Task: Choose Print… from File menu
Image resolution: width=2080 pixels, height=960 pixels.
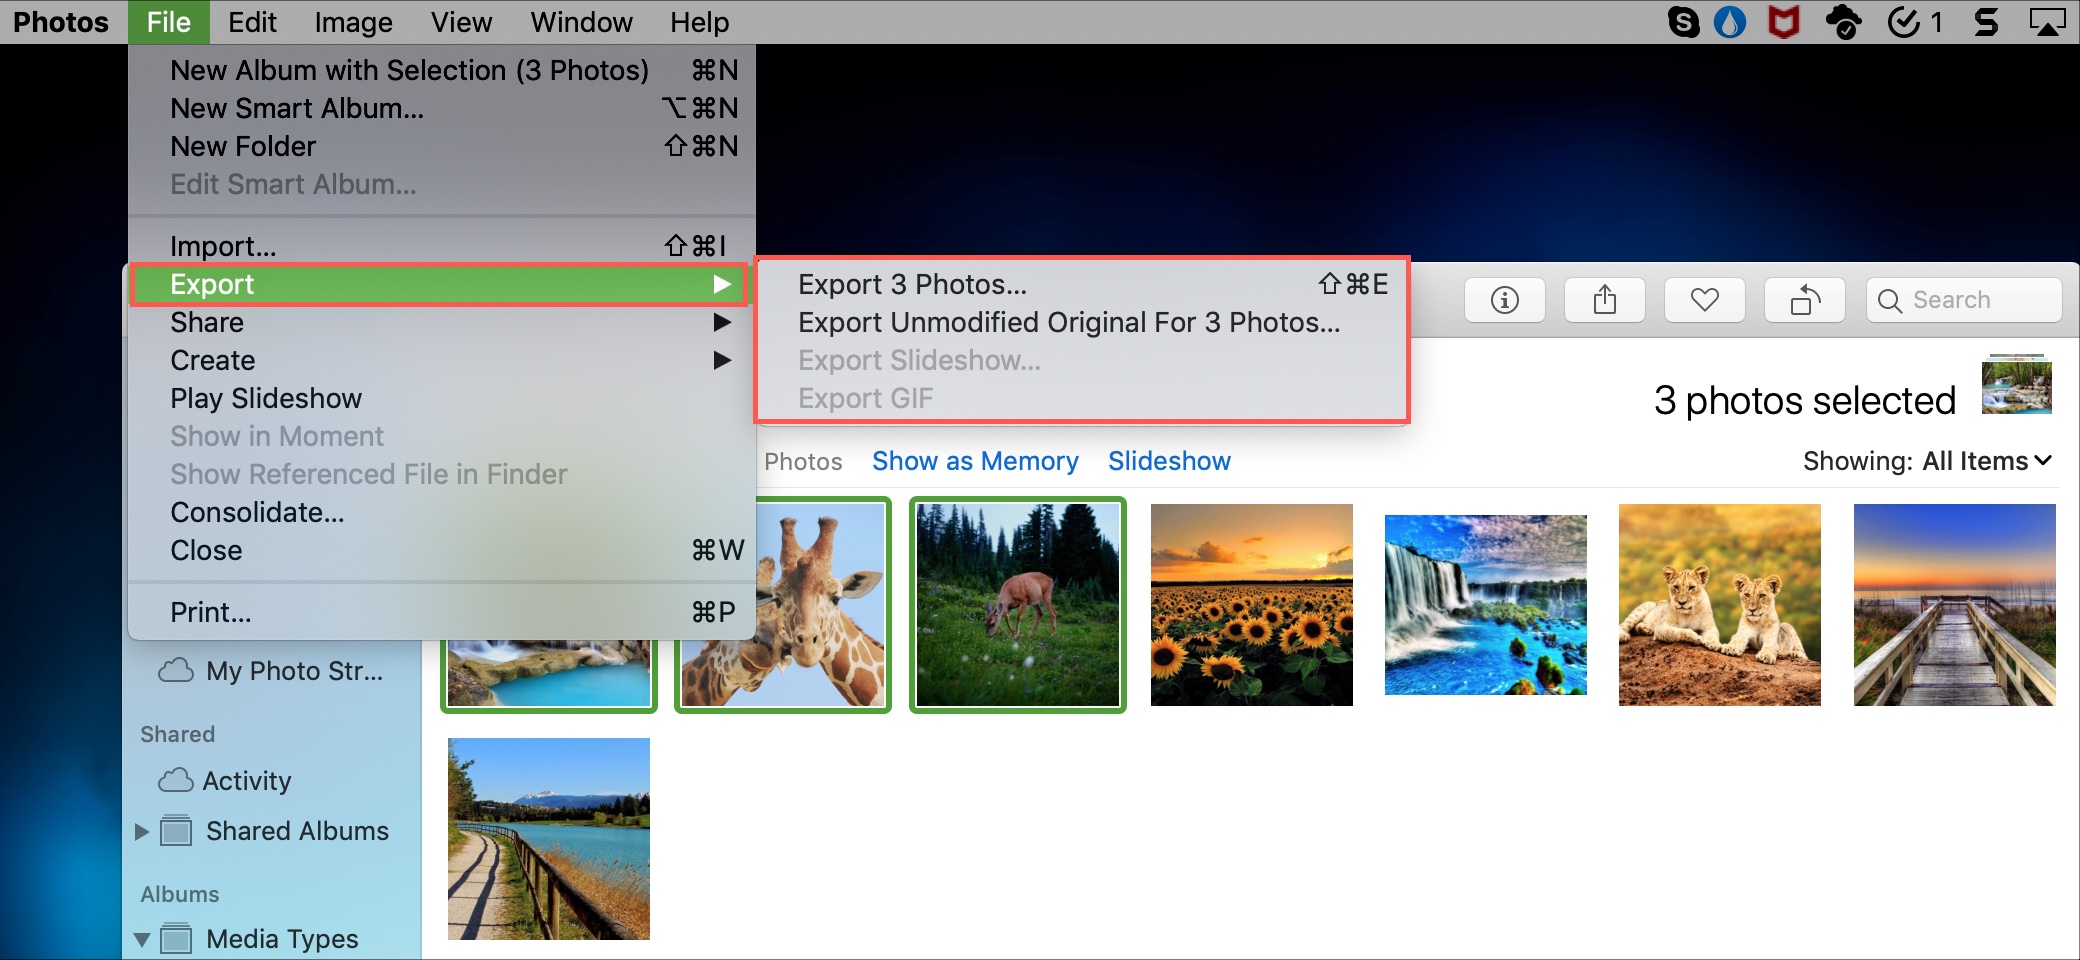Action: click(440, 612)
